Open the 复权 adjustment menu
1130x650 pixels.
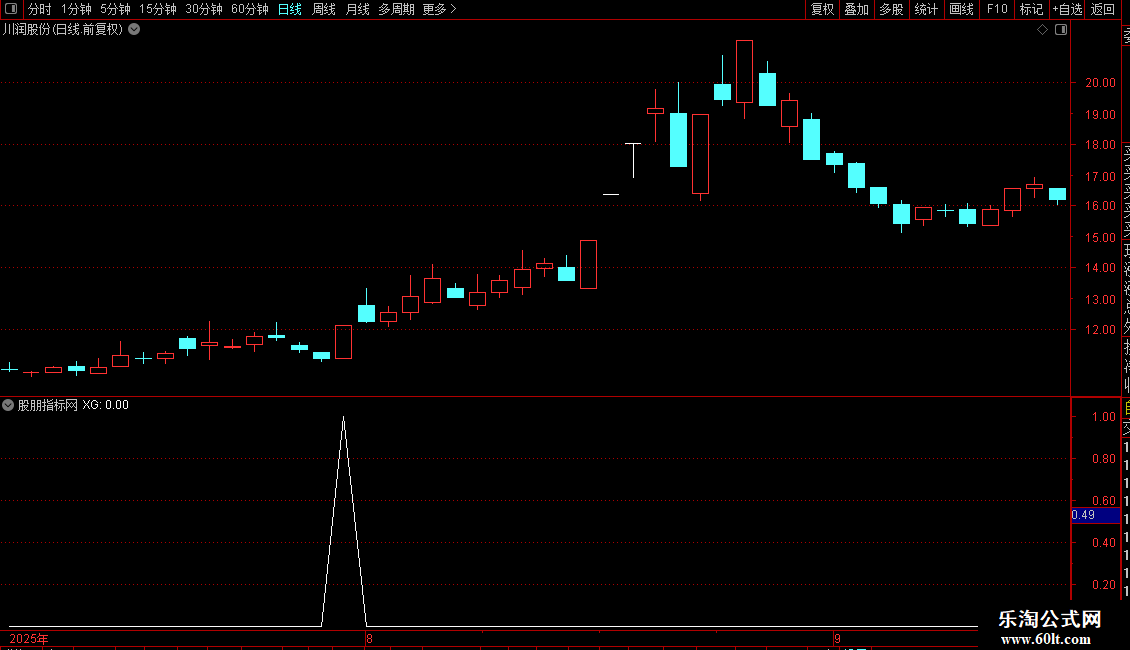(x=822, y=9)
